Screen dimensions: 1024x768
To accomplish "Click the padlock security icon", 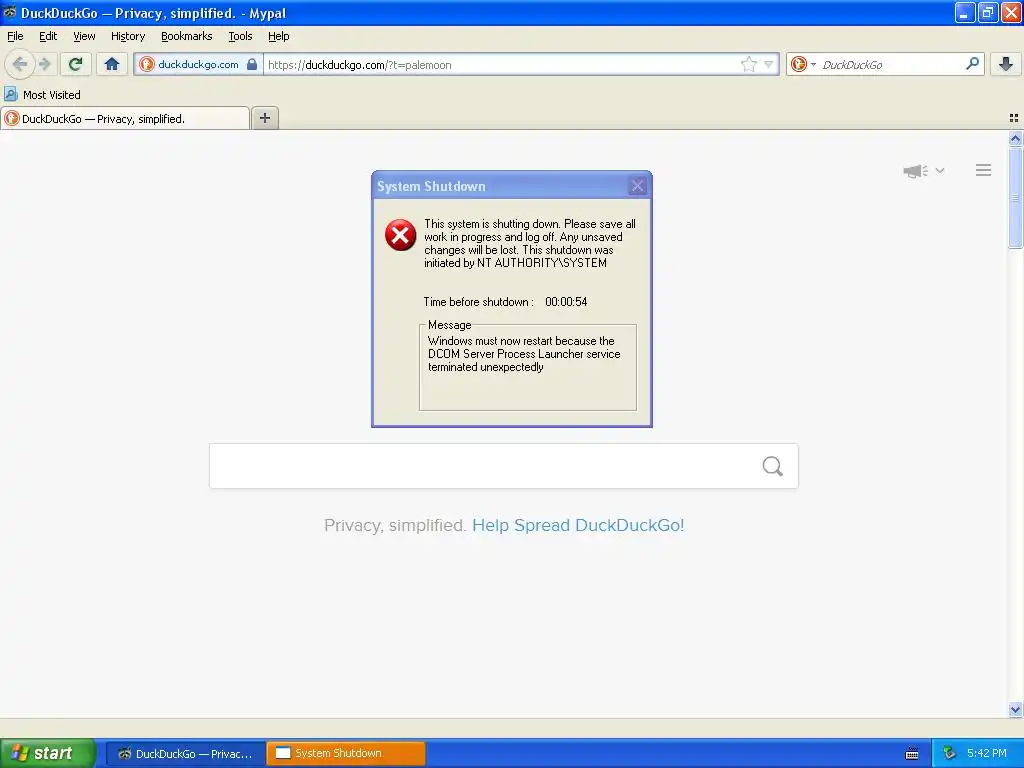I will [x=252, y=64].
